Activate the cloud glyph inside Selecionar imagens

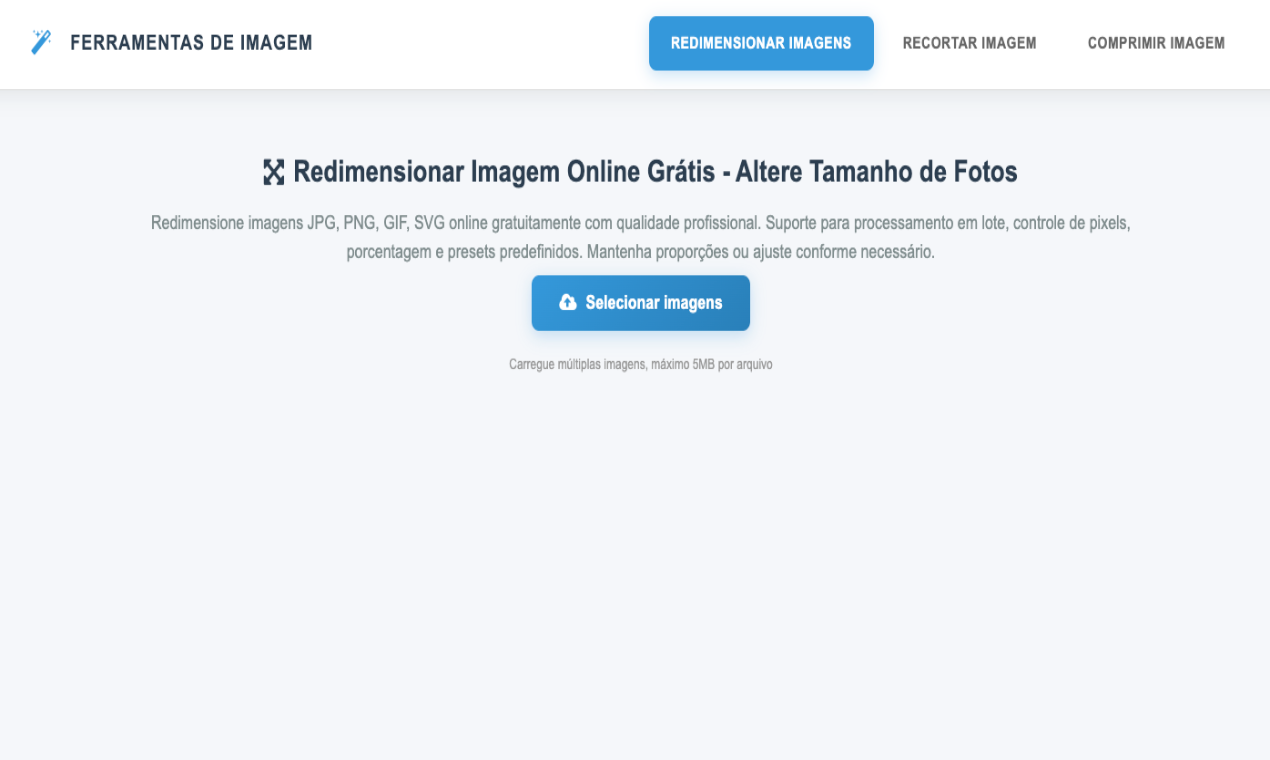tap(568, 302)
